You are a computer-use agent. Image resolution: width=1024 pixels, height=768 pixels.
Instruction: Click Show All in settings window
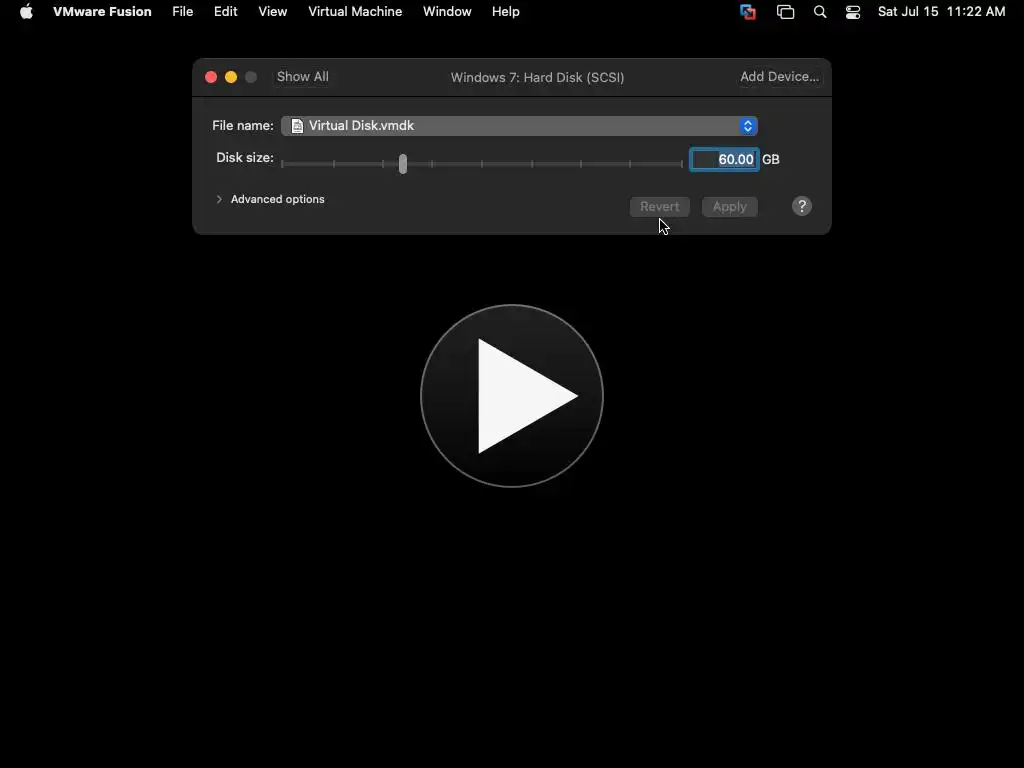tap(302, 76)
